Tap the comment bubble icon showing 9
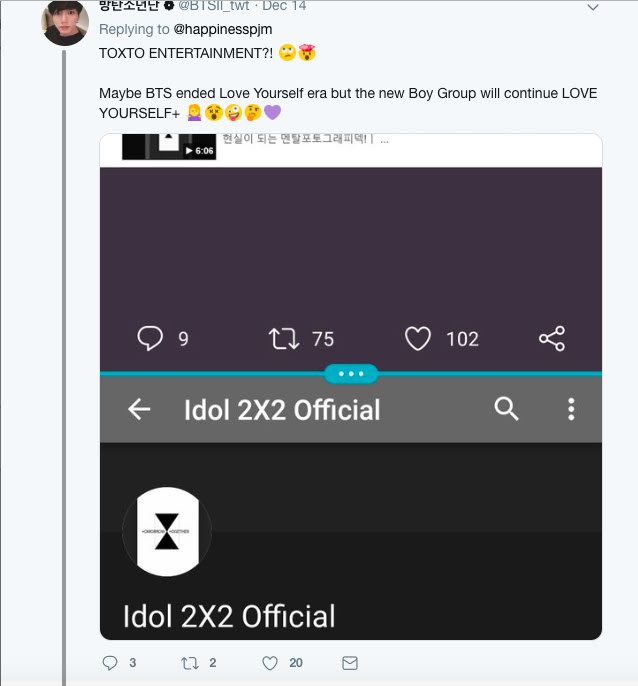638x686 pixels. [x=149, y=339]
